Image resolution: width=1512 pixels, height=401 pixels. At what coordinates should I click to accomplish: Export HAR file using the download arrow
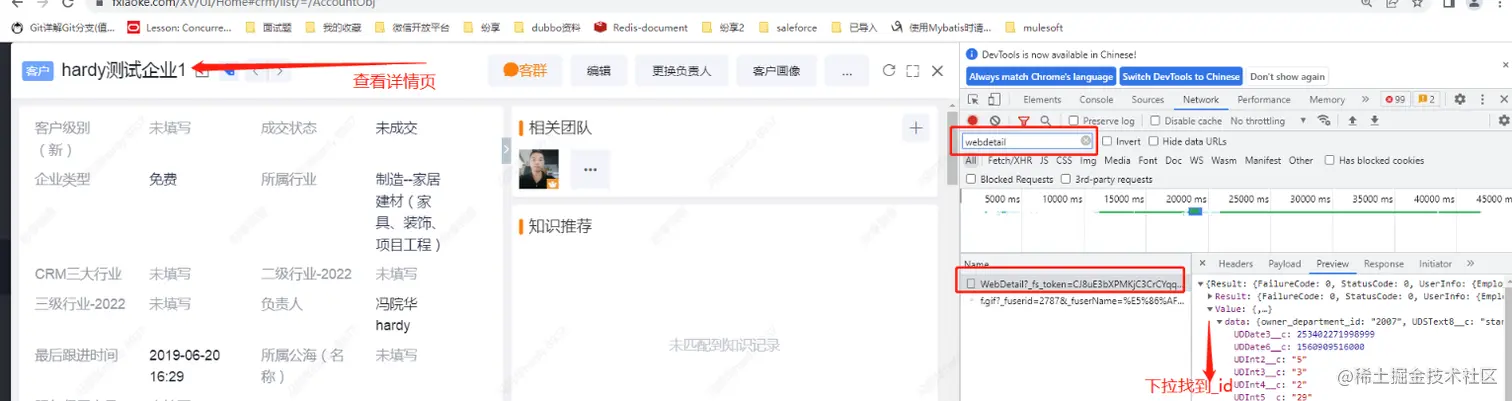coord(1374,120)
